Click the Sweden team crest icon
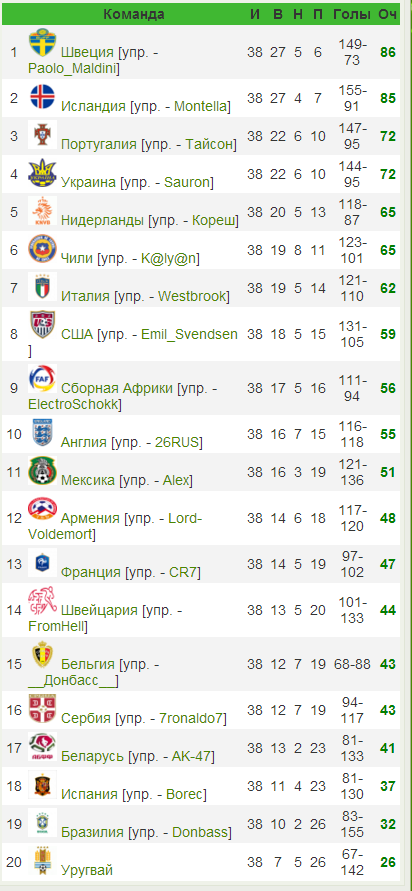Viewport: 412px width, 891px height. coord(42,43)
